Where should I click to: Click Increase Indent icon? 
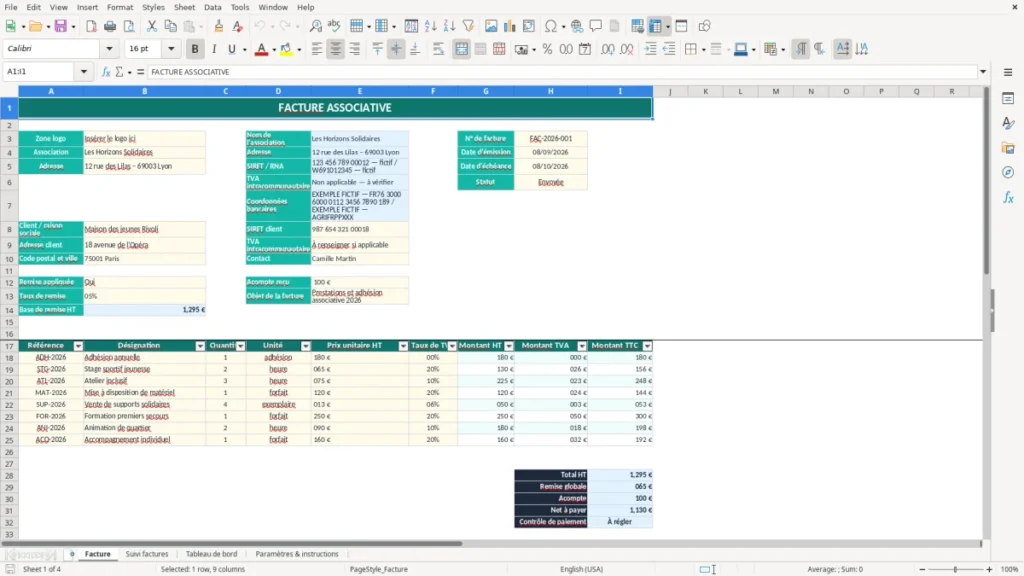[650, 49]
